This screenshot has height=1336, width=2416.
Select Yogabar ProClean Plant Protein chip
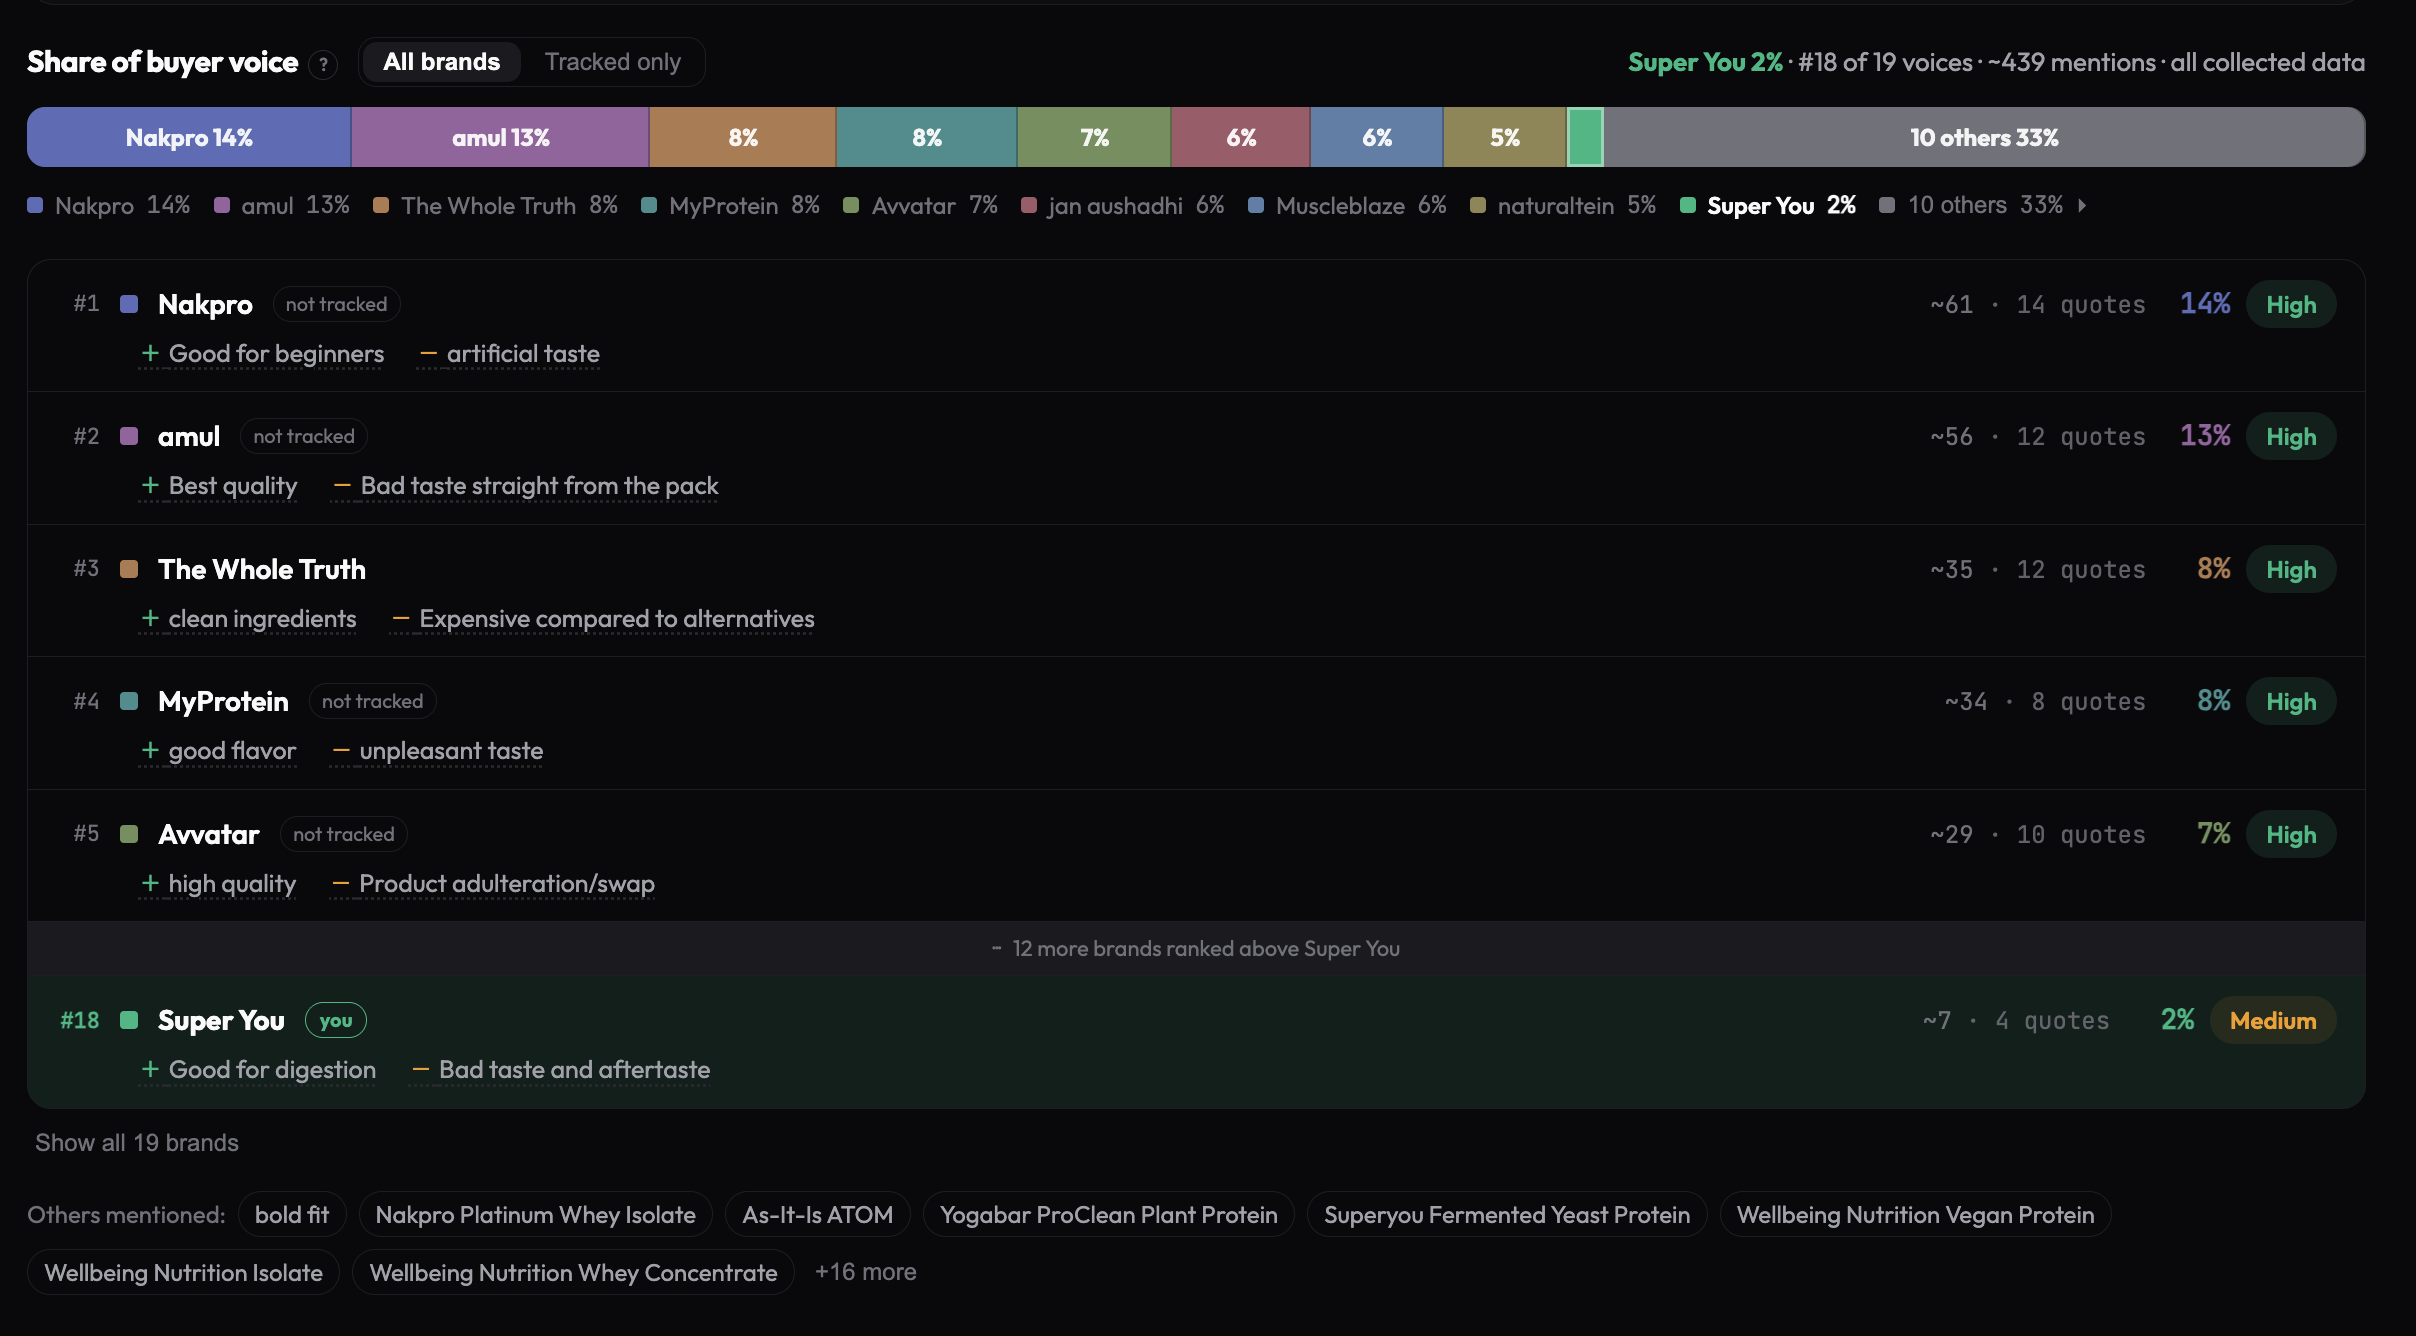click(1108, 1215)
